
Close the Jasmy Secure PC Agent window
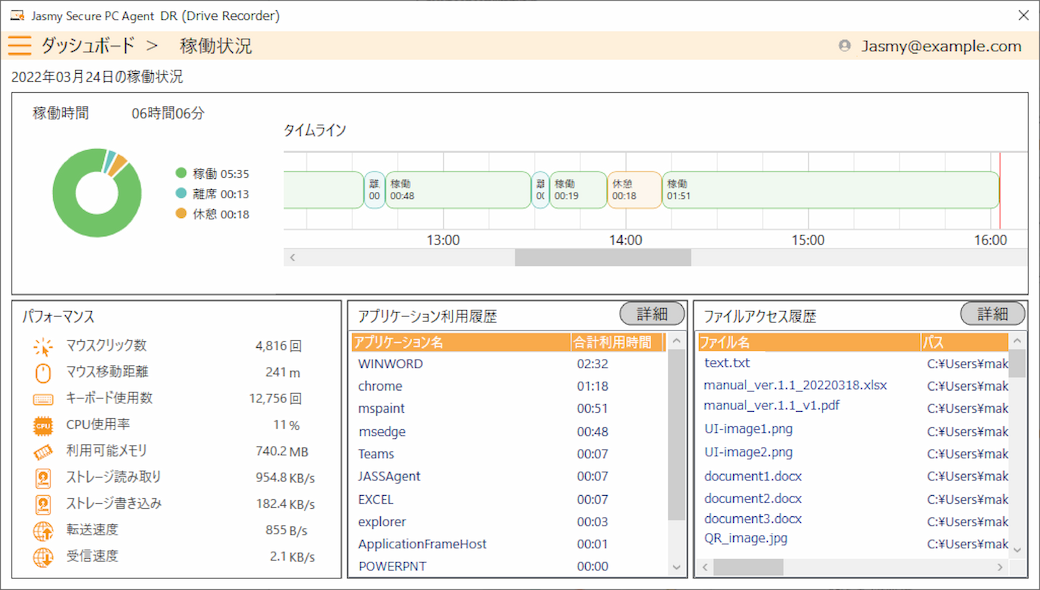point(1023,15)
